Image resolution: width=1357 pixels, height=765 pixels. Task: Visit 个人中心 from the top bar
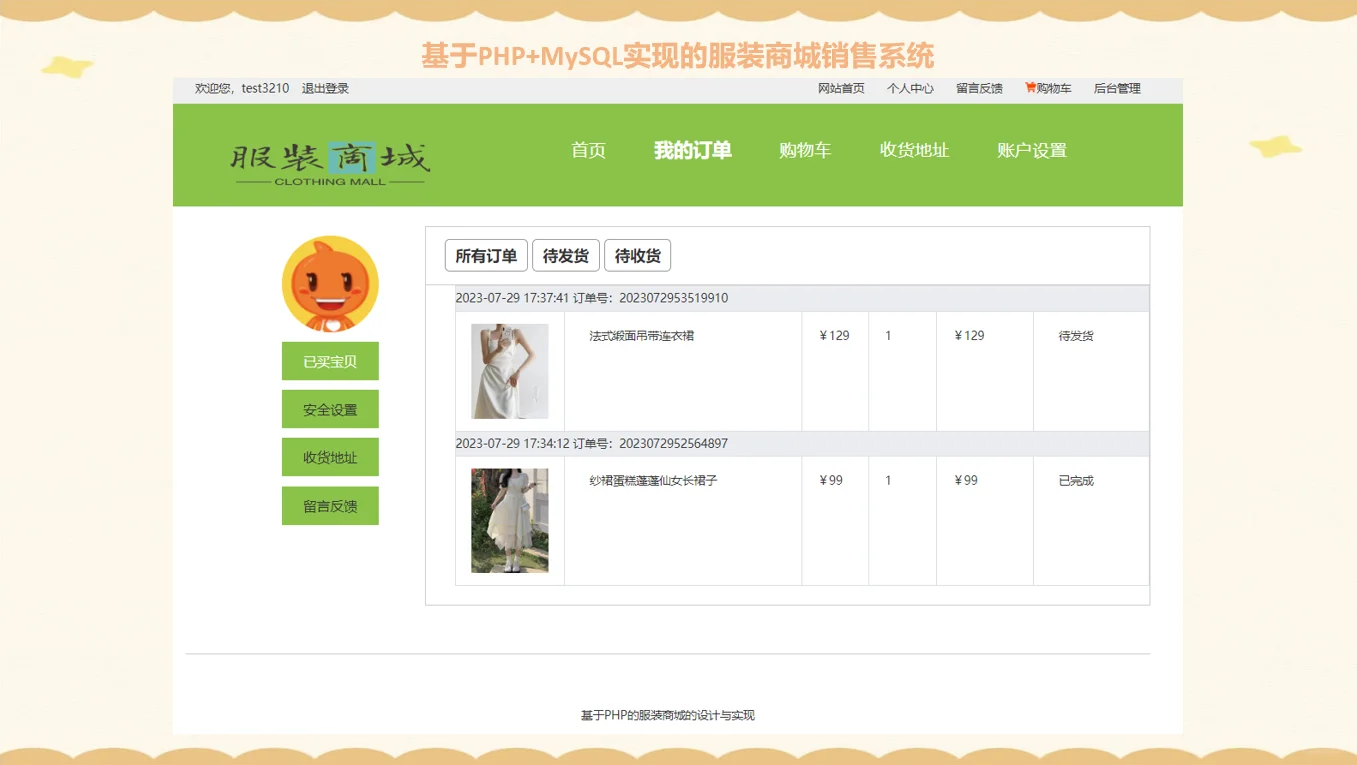coord(909,88)
